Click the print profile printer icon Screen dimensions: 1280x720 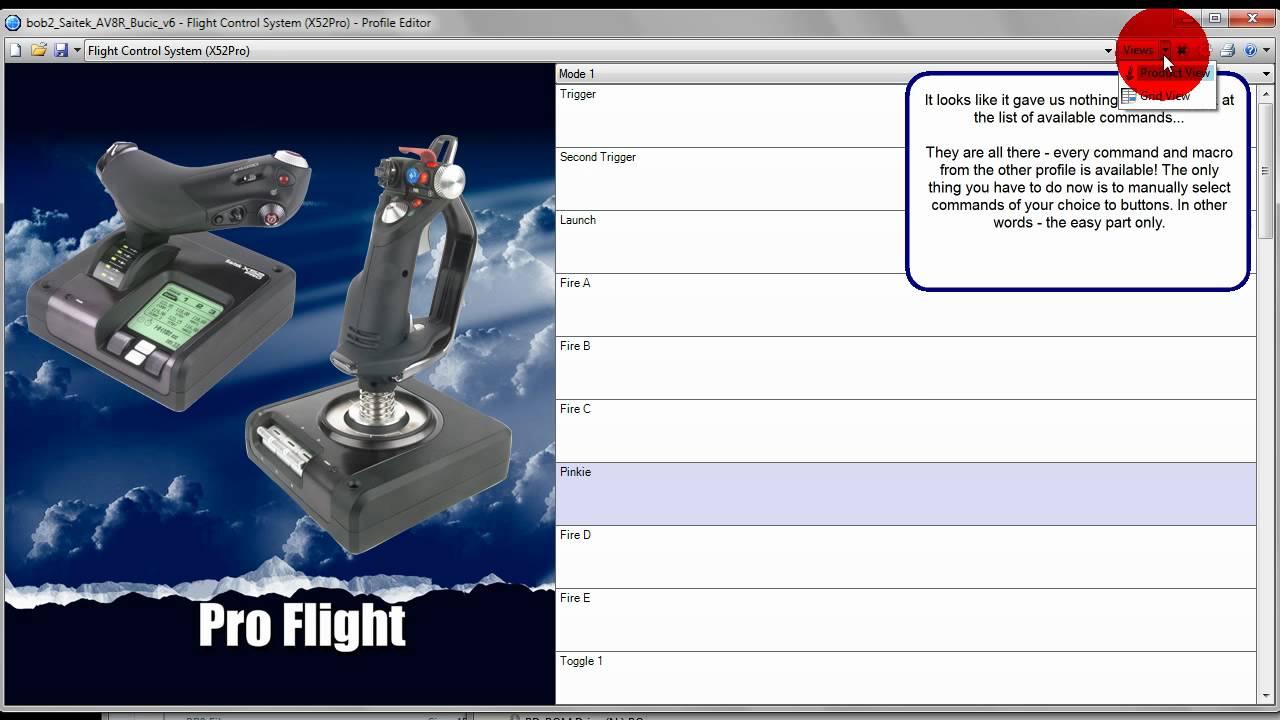click(x=1227, y=50)
